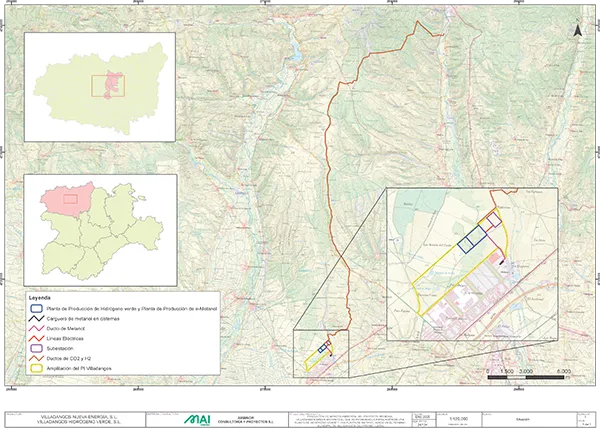Image resolution: width=600 pixels, height=428 pixels.
Task: Select the black Carguero de metanol legend symbol
Action: [36, 319]
